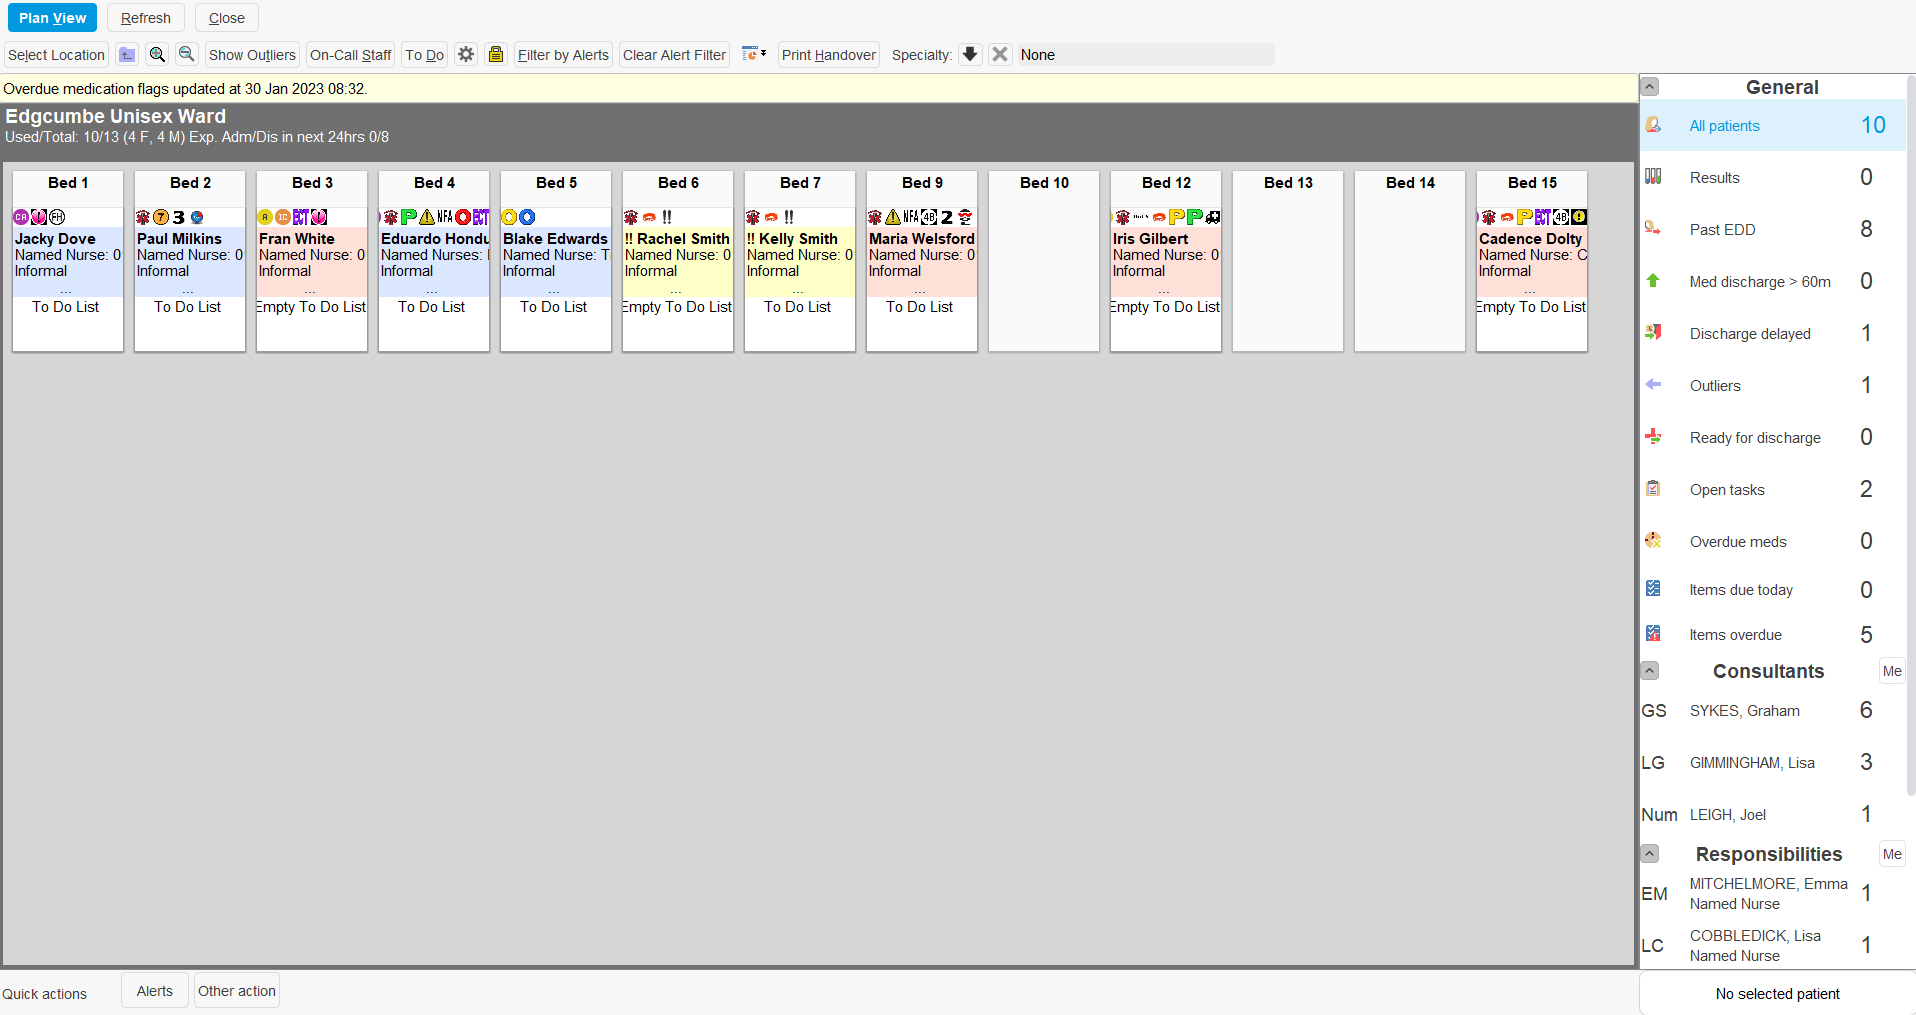1916x1015 pixels.
Task: Collapse the General section
Action: [x=1650, y=87]
